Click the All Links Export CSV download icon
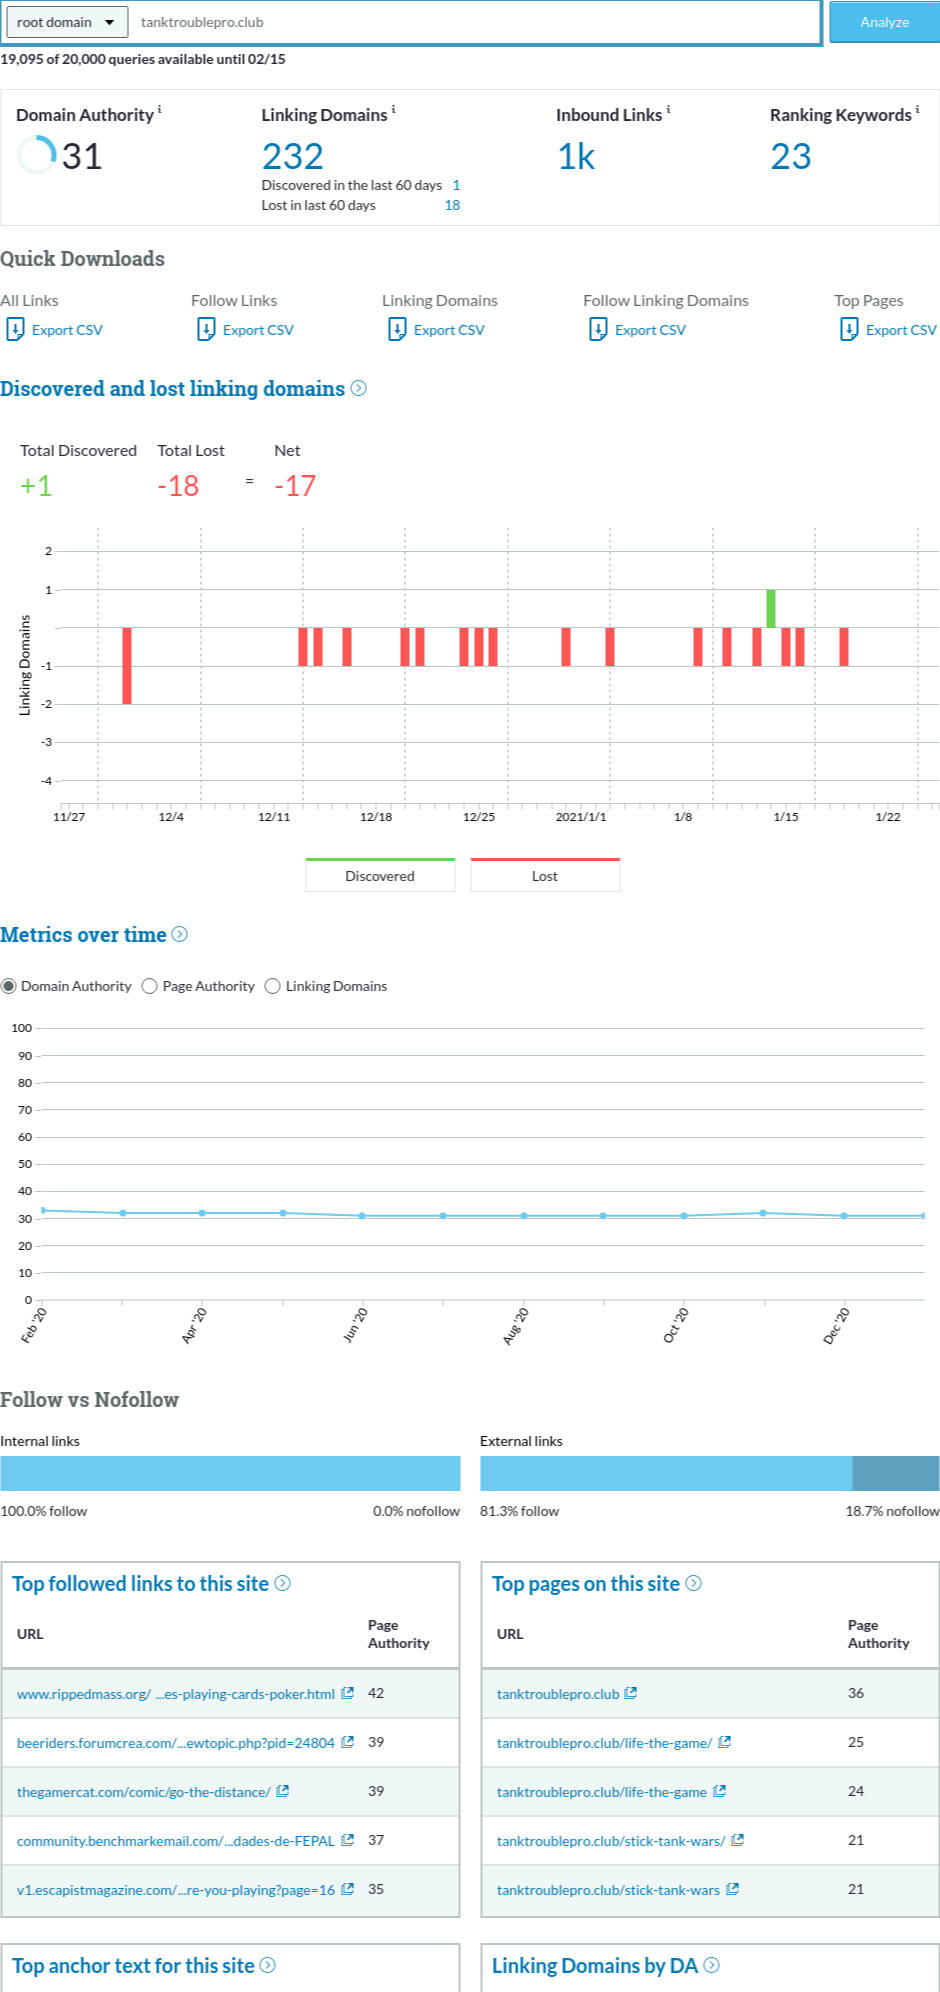This screenshot has height=1992, width=940. click(15, 329)
